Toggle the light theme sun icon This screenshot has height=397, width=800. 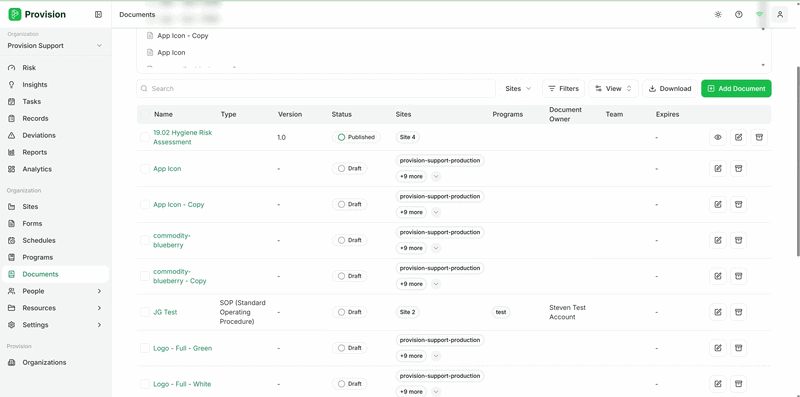[718, 14]
